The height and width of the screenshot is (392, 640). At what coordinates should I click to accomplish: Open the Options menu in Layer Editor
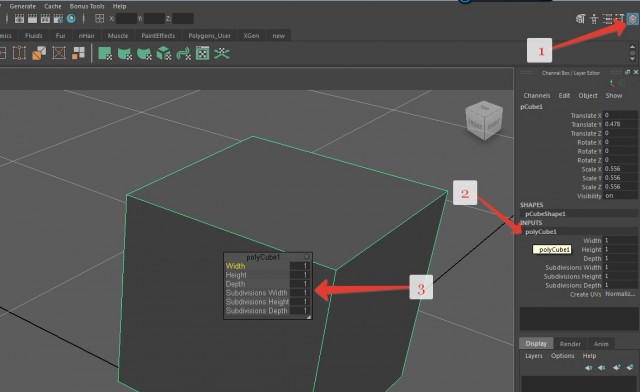(x=562, y=356)
